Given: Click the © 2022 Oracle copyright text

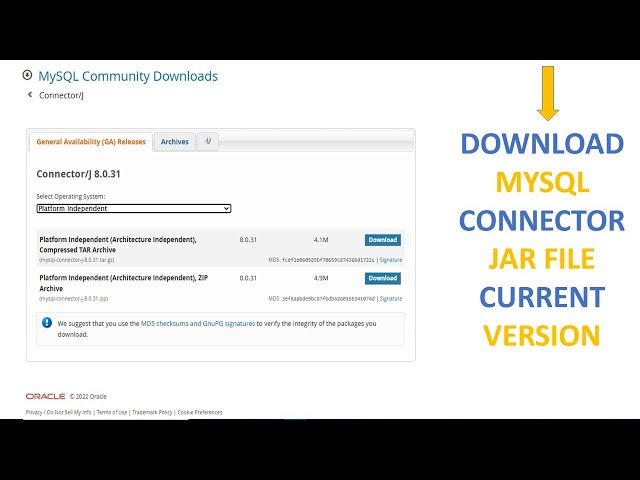Looking at the screenshot, I should pyautogui.click(x=88, y=397).
